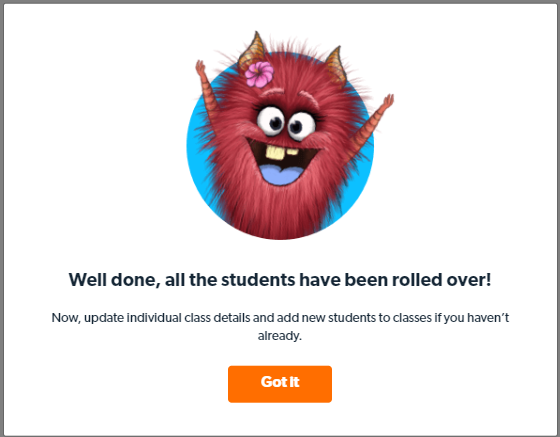Click the monster's larger eye below the flower
Viewport: 560px width, 437px height.
[x=271, y=121]
